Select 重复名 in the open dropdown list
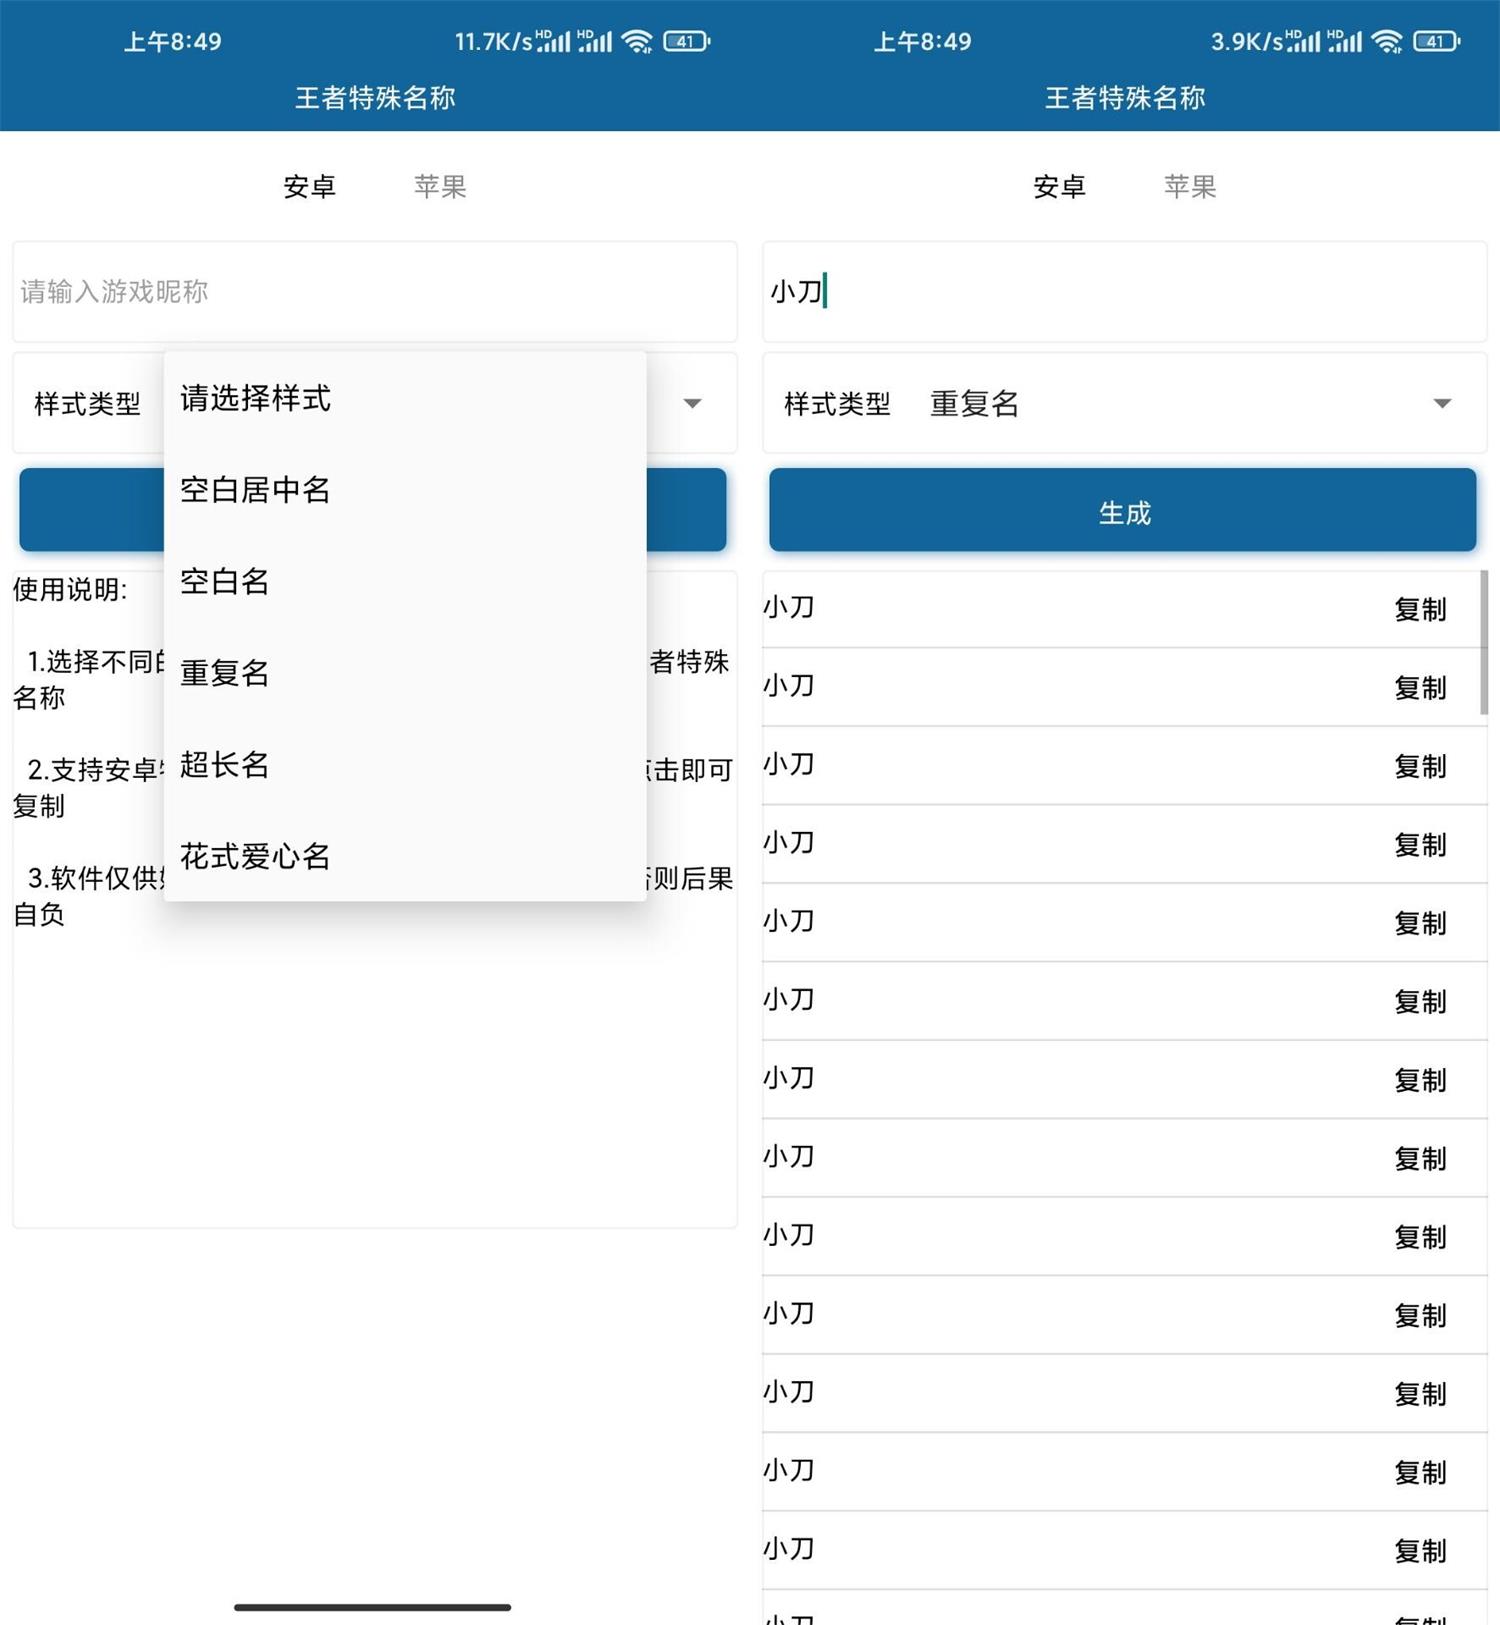 (225, 673)
